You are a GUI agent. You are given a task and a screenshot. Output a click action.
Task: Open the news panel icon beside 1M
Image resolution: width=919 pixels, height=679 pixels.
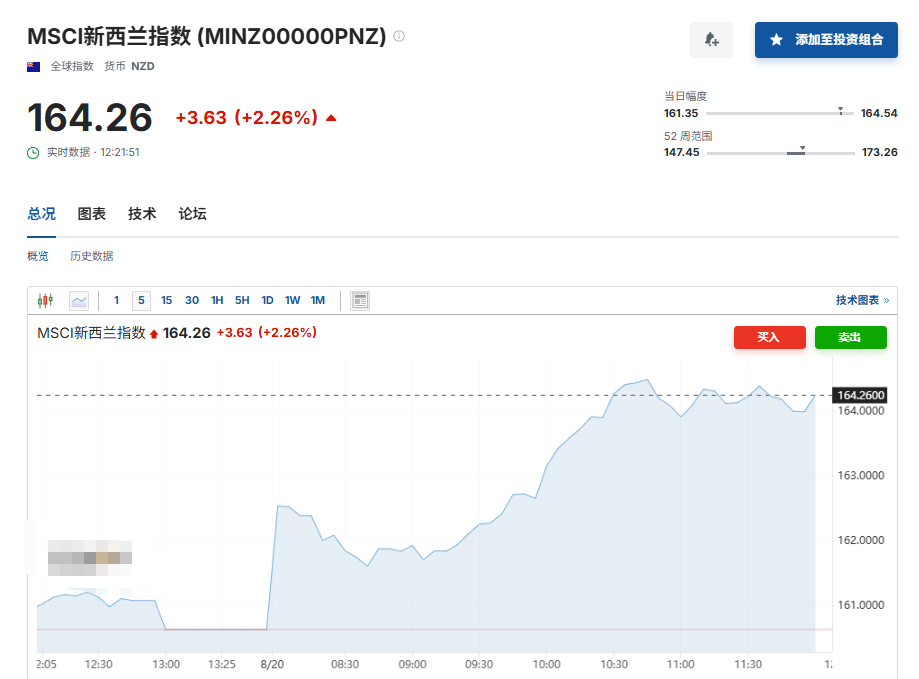point(359,300)
